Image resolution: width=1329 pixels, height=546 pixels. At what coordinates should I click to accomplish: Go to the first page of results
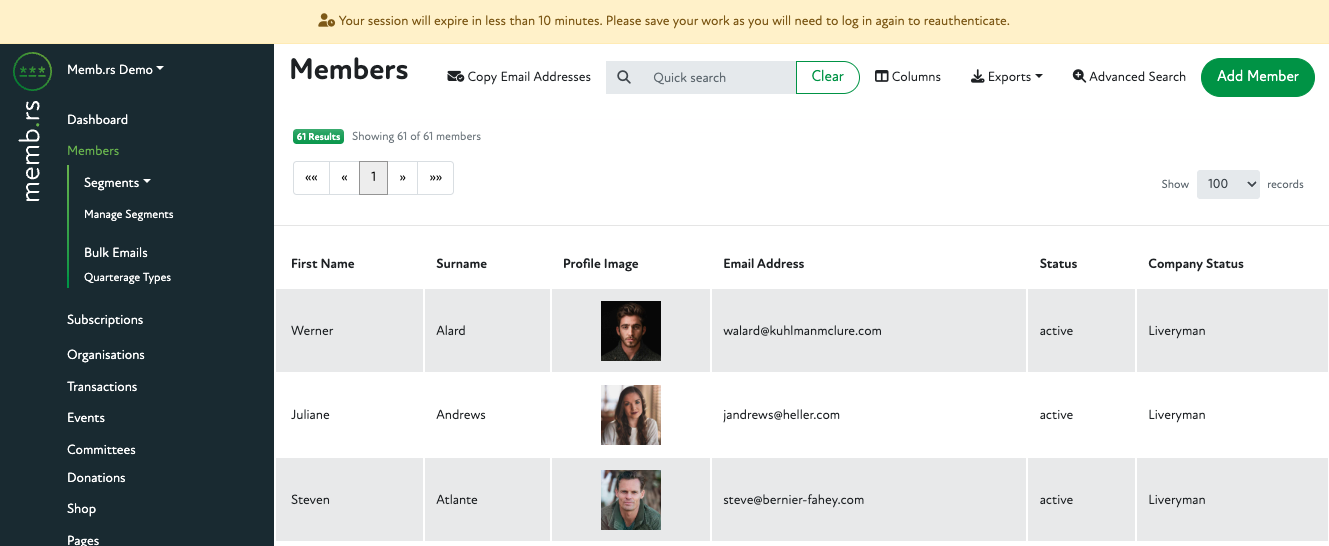click(311, 178)
